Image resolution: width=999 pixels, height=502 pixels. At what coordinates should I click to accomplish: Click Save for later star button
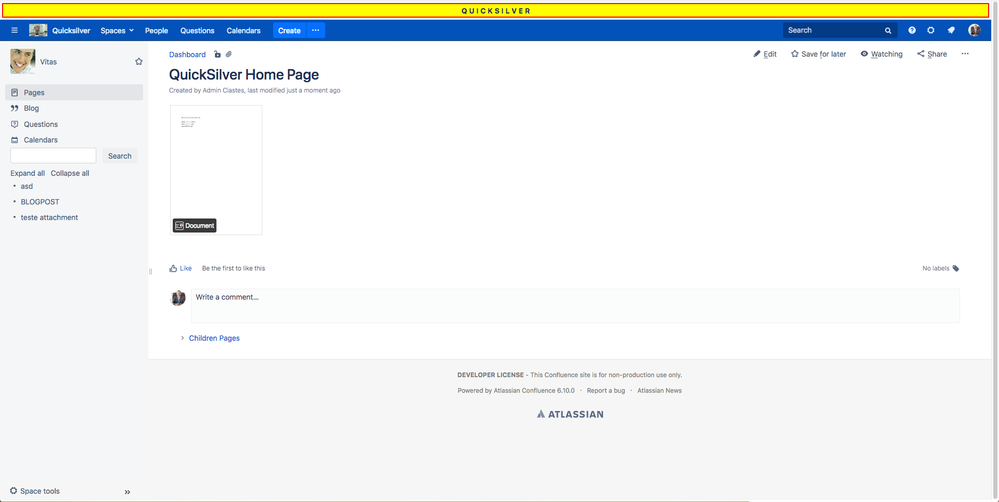pyautogui.click(x=819, y=54)
